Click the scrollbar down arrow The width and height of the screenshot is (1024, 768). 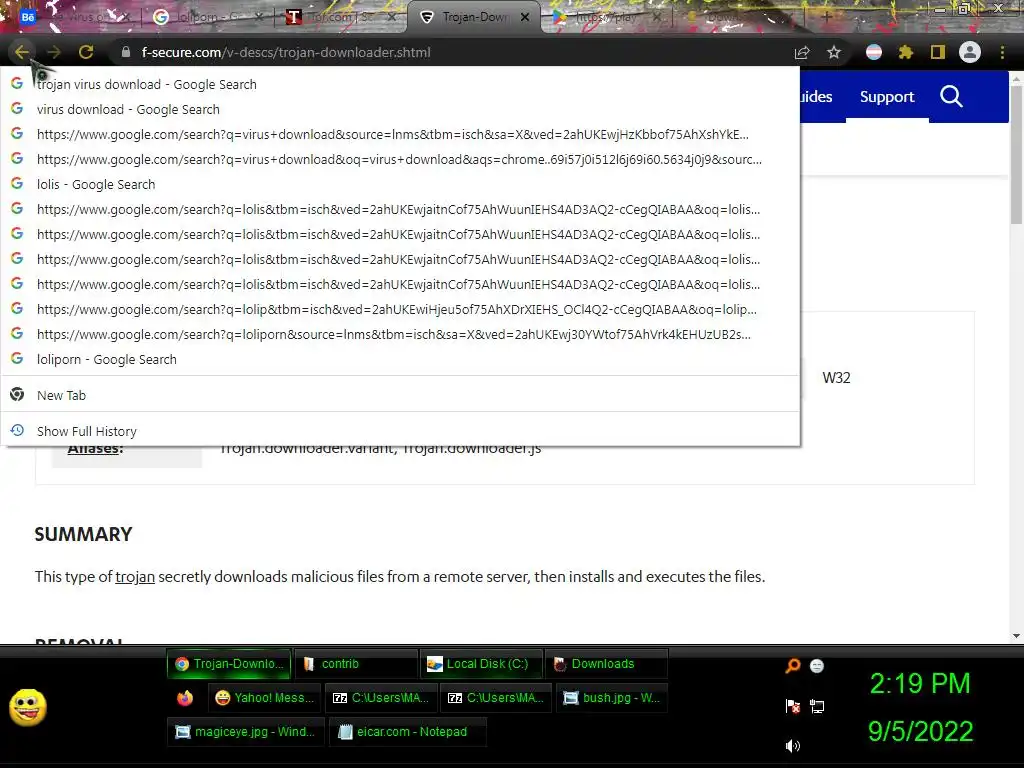click(1016, 635)
